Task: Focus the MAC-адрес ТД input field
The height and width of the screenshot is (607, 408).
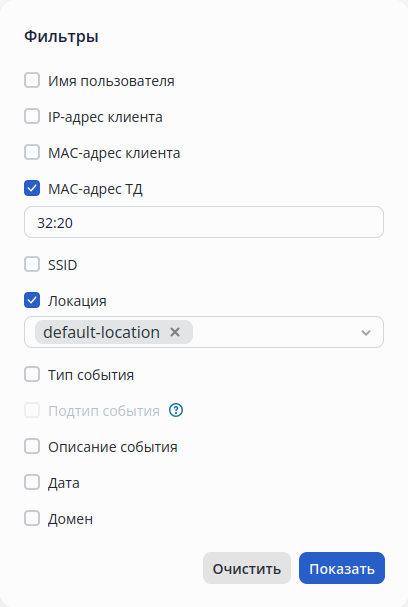Action: pos(204,222)
